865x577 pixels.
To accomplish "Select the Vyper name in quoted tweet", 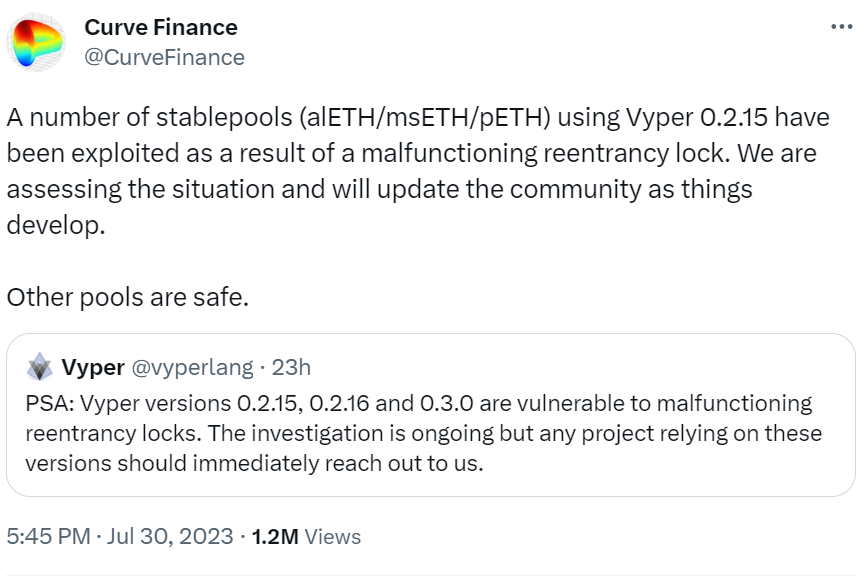I will (93, 367).
